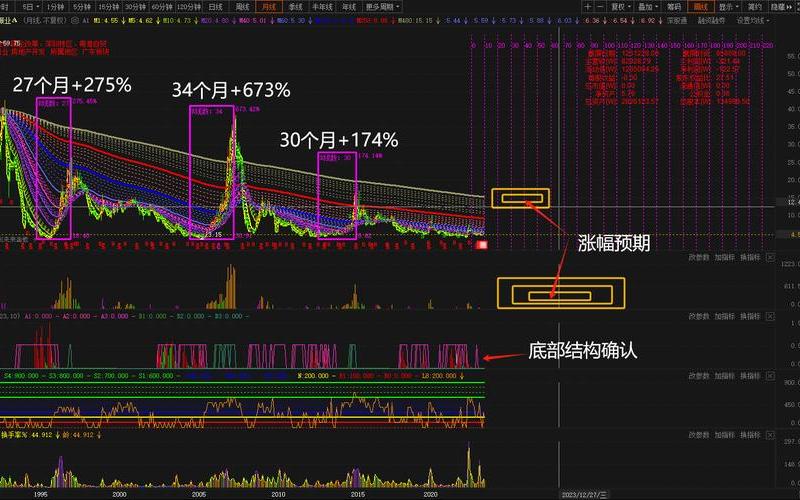Open the 叠加 overlay dropdown
800x500 pixels.
click(x=648, y=7)
